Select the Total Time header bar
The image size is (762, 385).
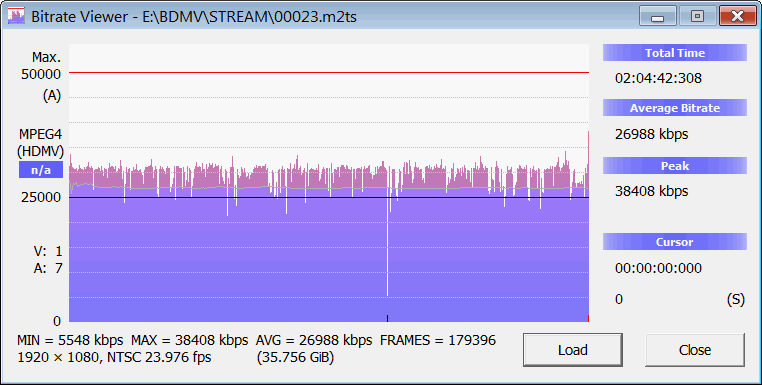(675, 53)
